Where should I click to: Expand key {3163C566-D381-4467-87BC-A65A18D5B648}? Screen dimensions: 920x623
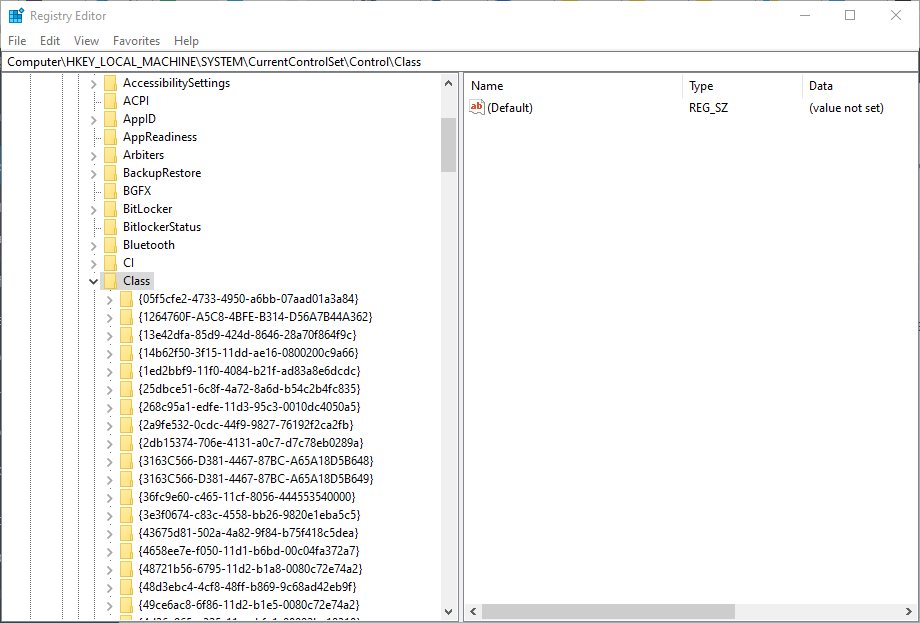pyautogui.click(x=109, y=462)
